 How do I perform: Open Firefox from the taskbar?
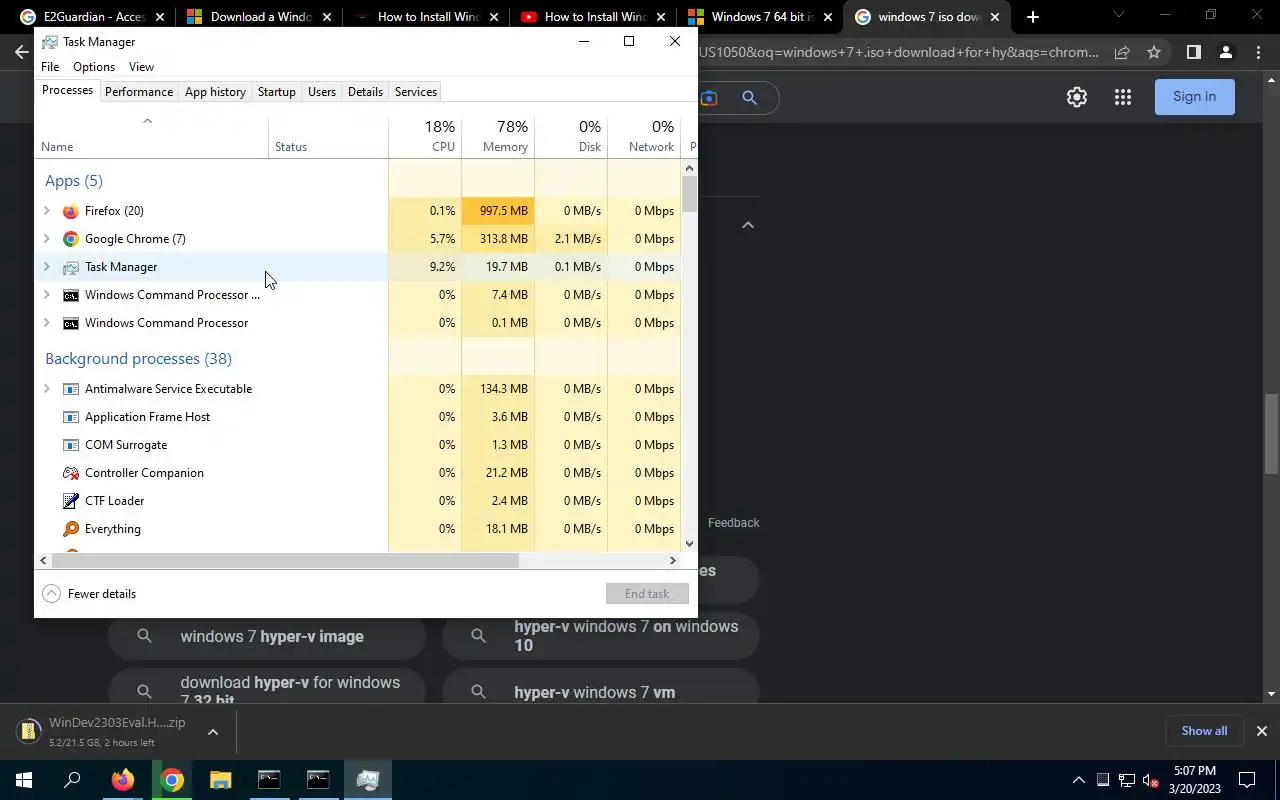(x=123, y=780)
